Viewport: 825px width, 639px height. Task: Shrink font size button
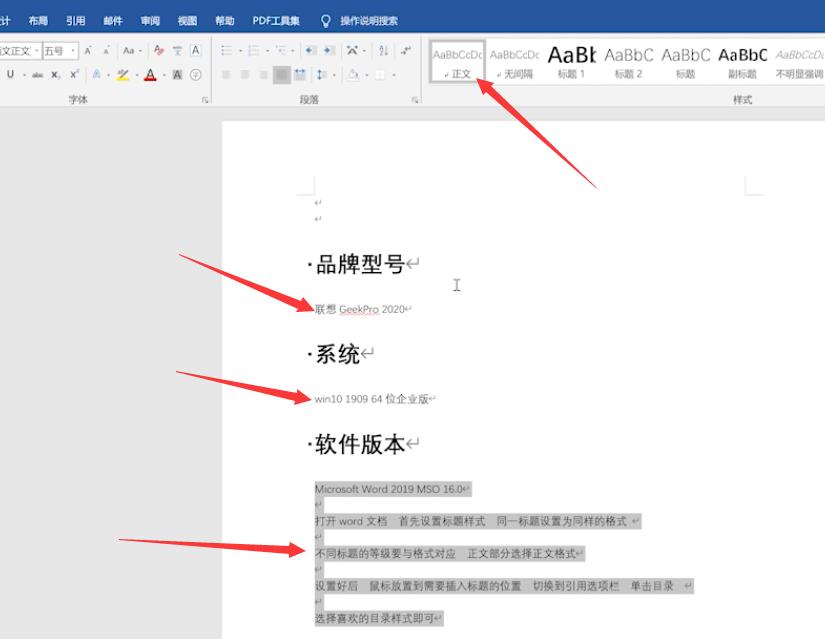point(106,51)
